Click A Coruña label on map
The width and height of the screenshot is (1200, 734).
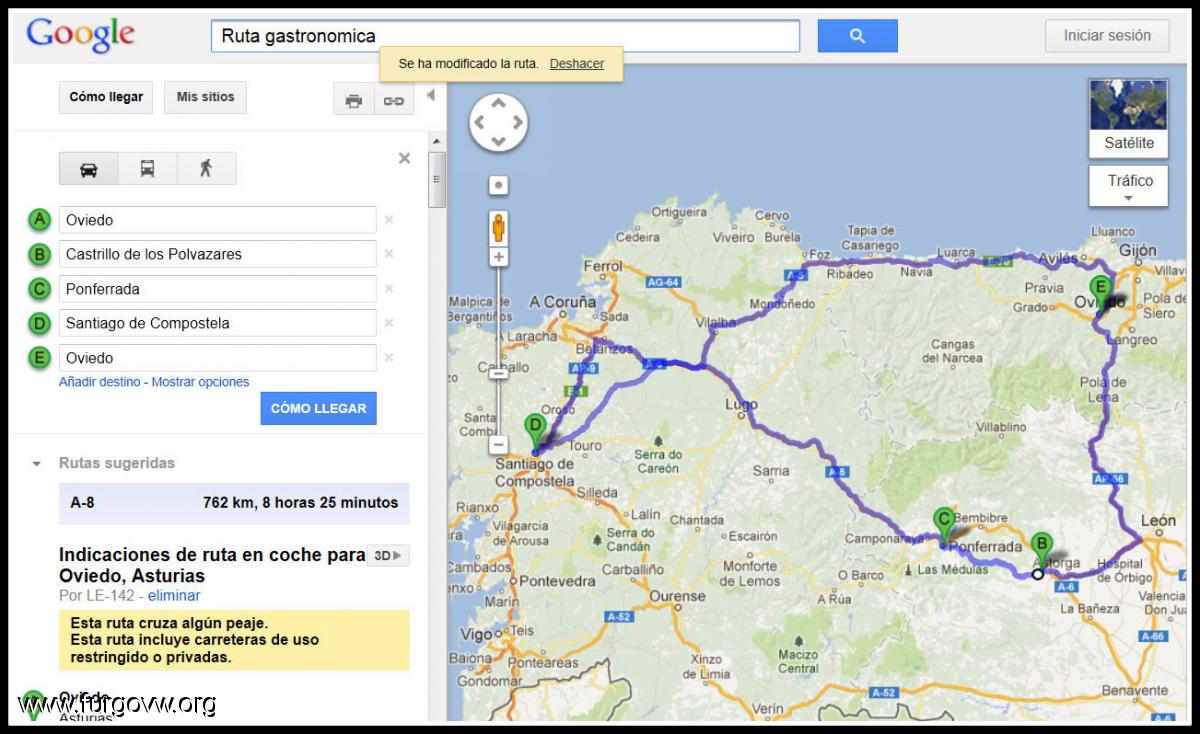click(x=561, y=301)
